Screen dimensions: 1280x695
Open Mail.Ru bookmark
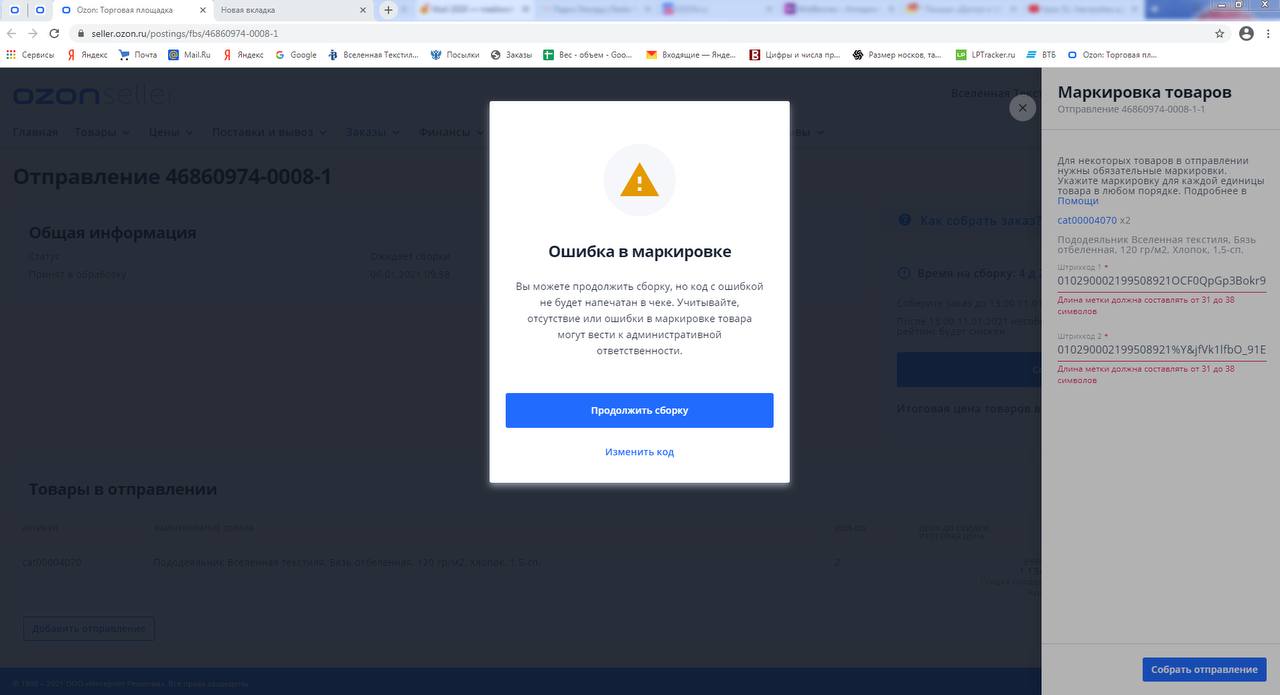point(187,55)
